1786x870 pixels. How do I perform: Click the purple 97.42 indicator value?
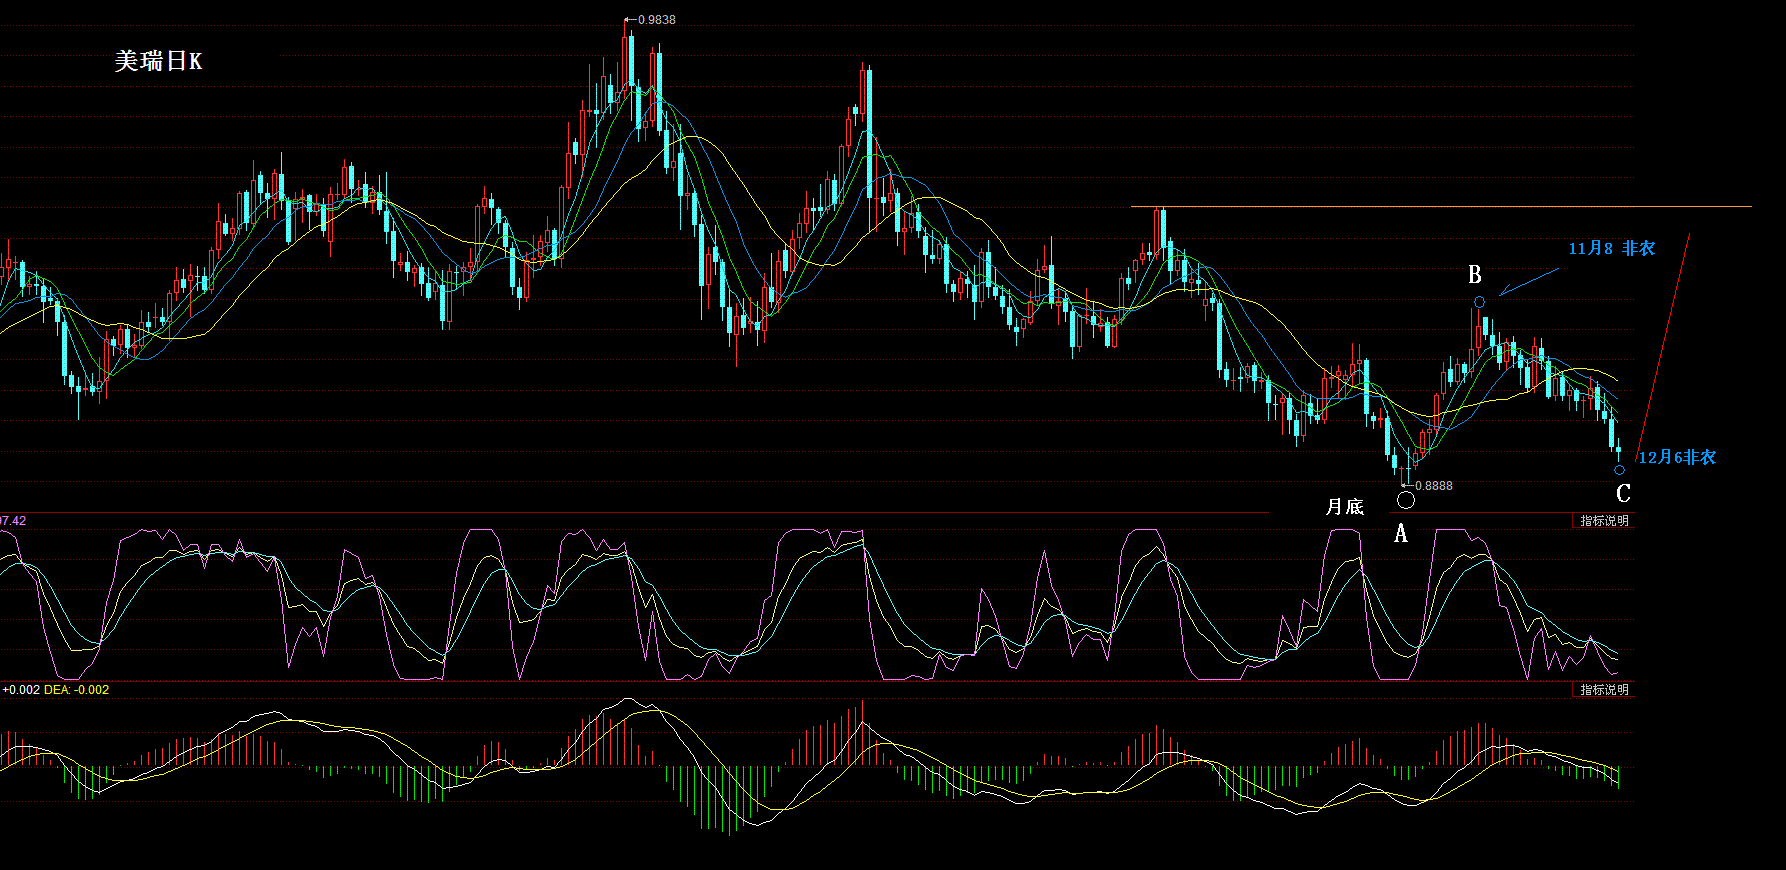(13, 521)
